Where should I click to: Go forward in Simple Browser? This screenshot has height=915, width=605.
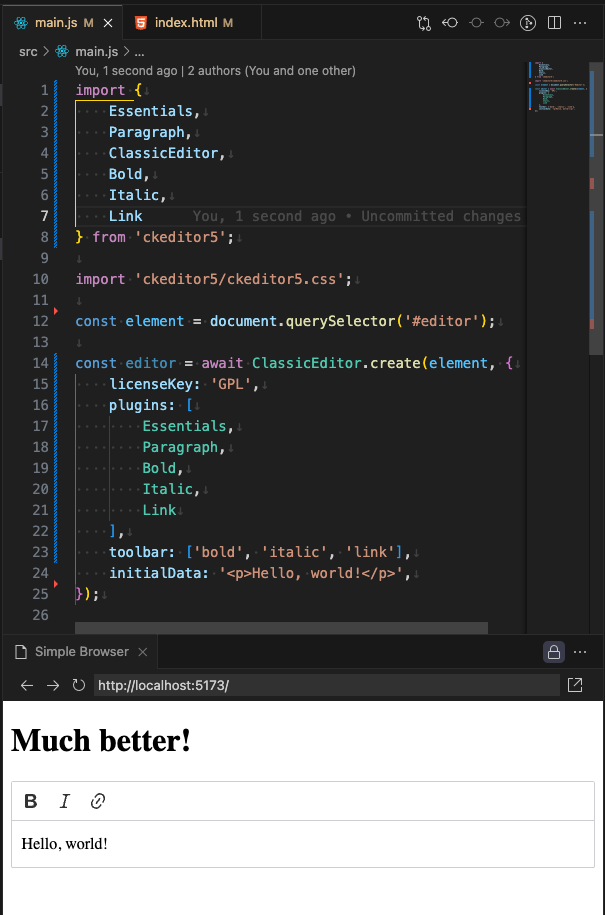[53, 685]
